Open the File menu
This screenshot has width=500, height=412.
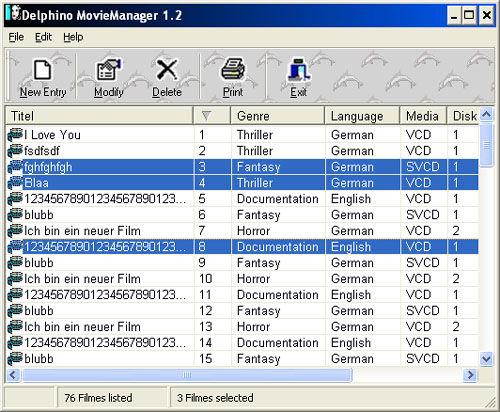pyautogui.click(x=16, y=37)
